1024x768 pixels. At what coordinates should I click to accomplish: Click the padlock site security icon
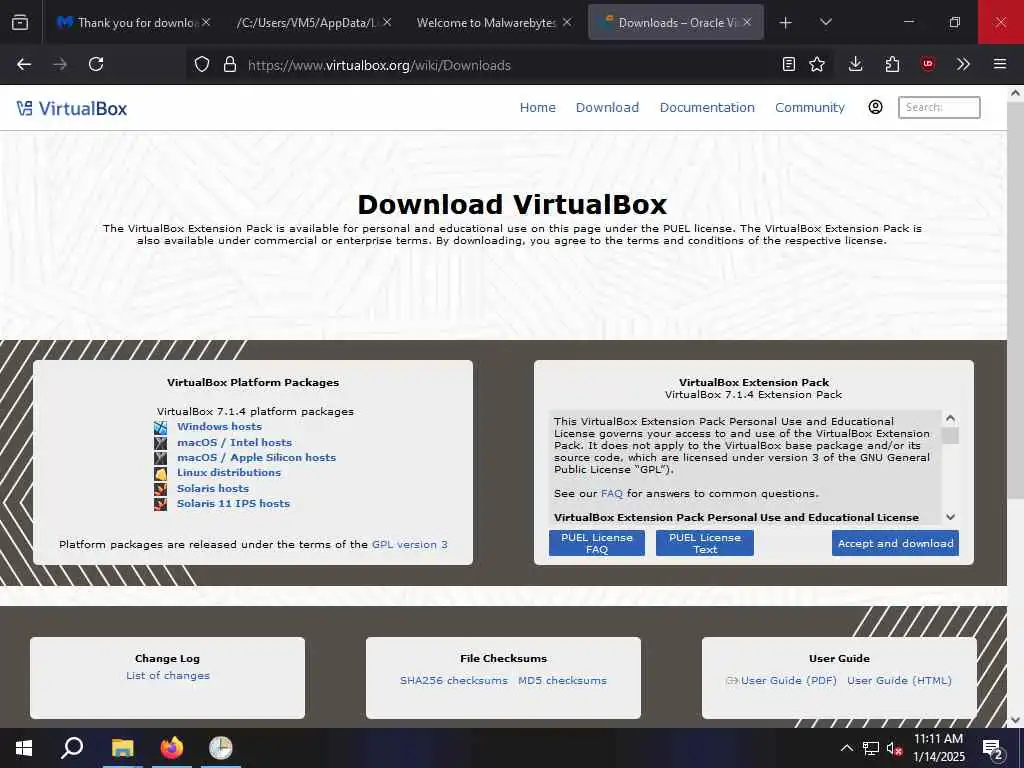(229, 64)
